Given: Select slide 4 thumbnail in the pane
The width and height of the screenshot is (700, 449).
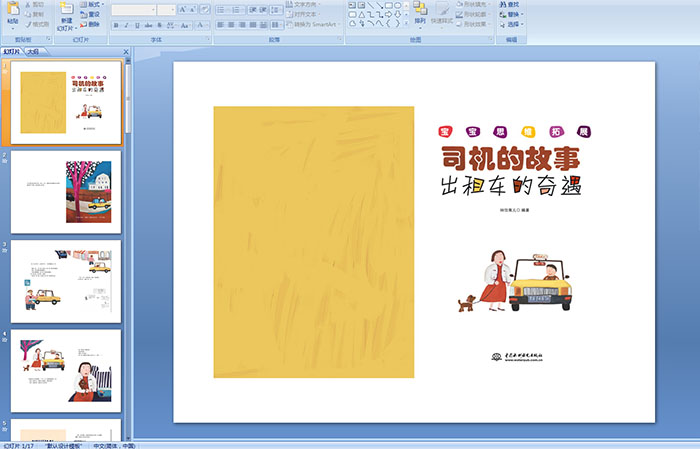Looking at the screenshot, I should click(66, 371).
